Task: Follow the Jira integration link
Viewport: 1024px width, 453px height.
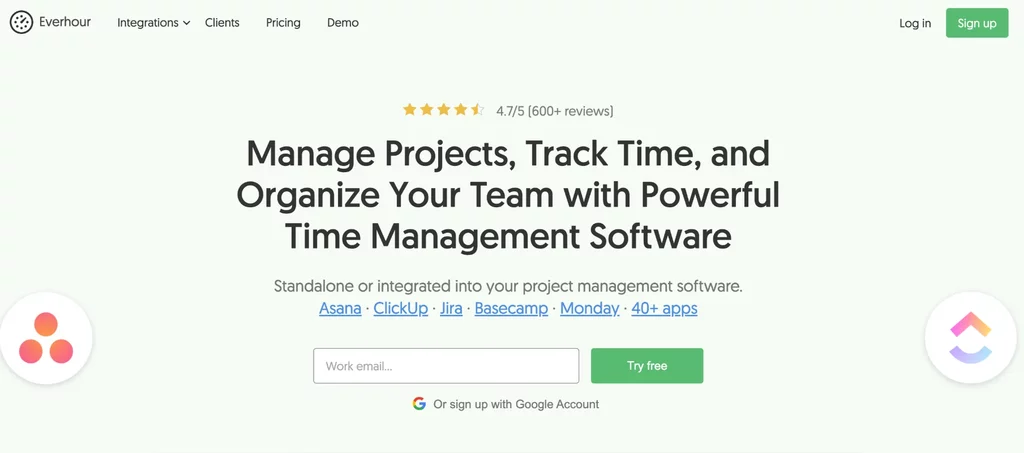Action: [451, 308]
